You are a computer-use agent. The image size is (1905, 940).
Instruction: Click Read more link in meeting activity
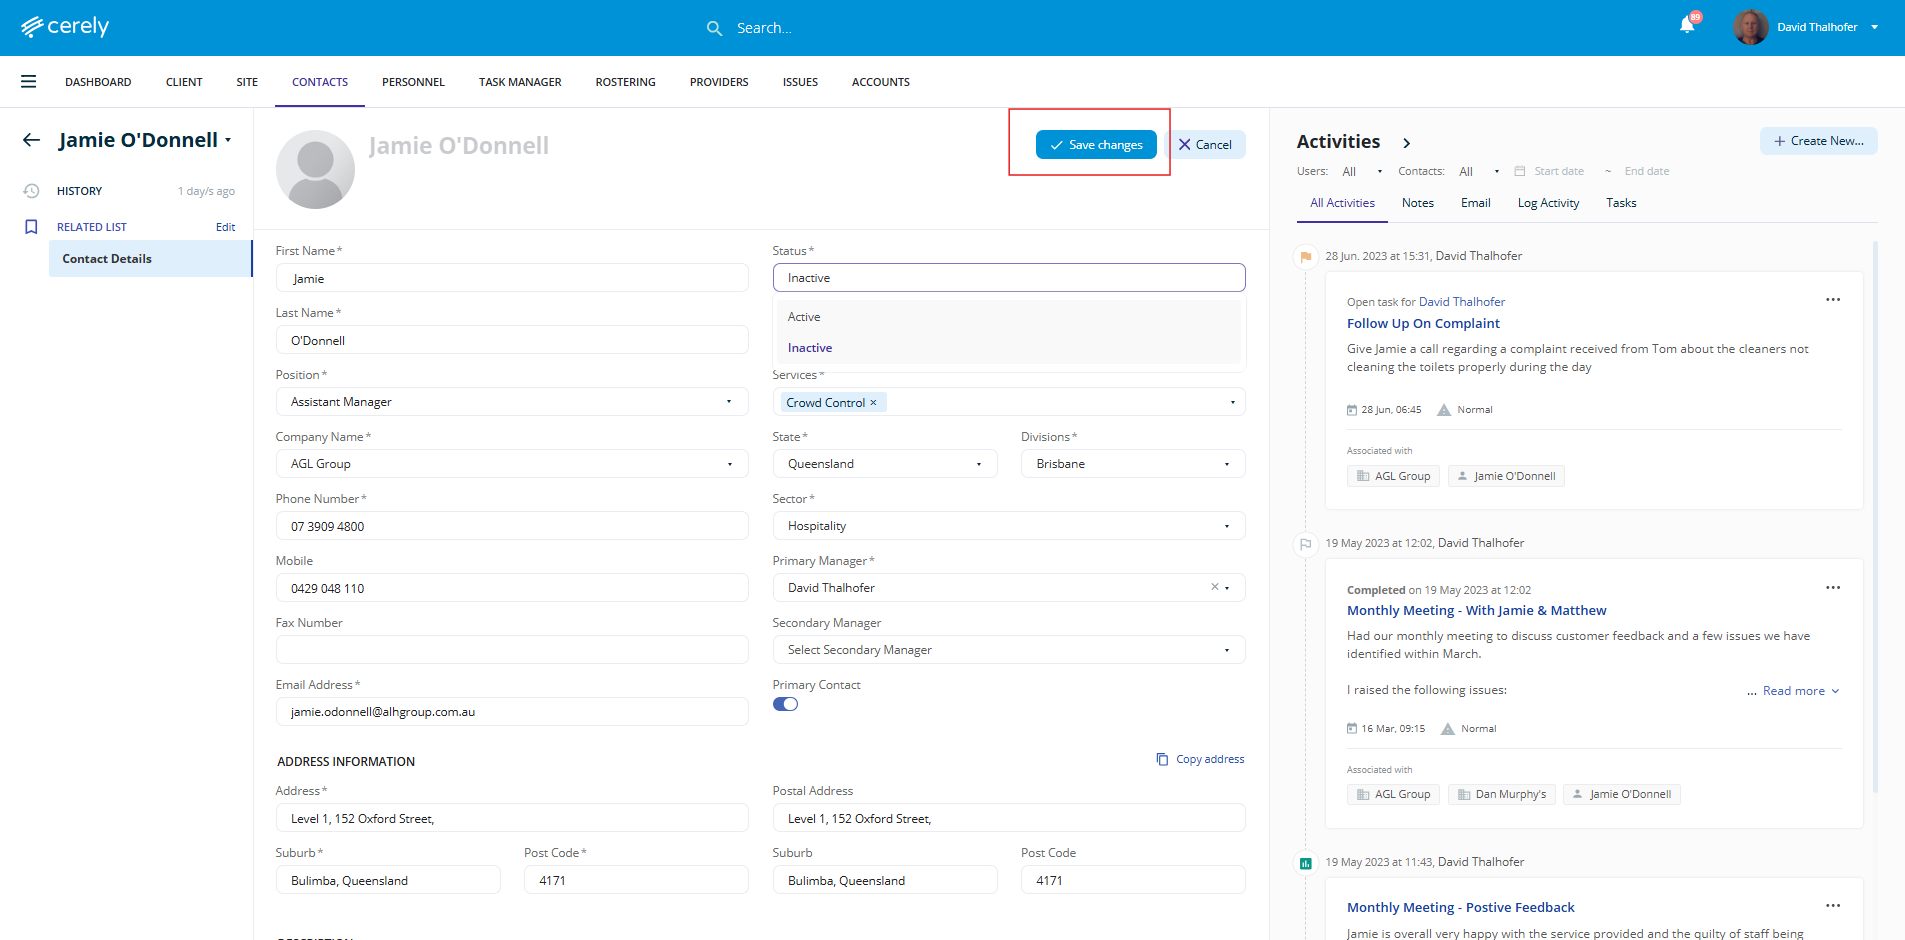coord(1793,691)
